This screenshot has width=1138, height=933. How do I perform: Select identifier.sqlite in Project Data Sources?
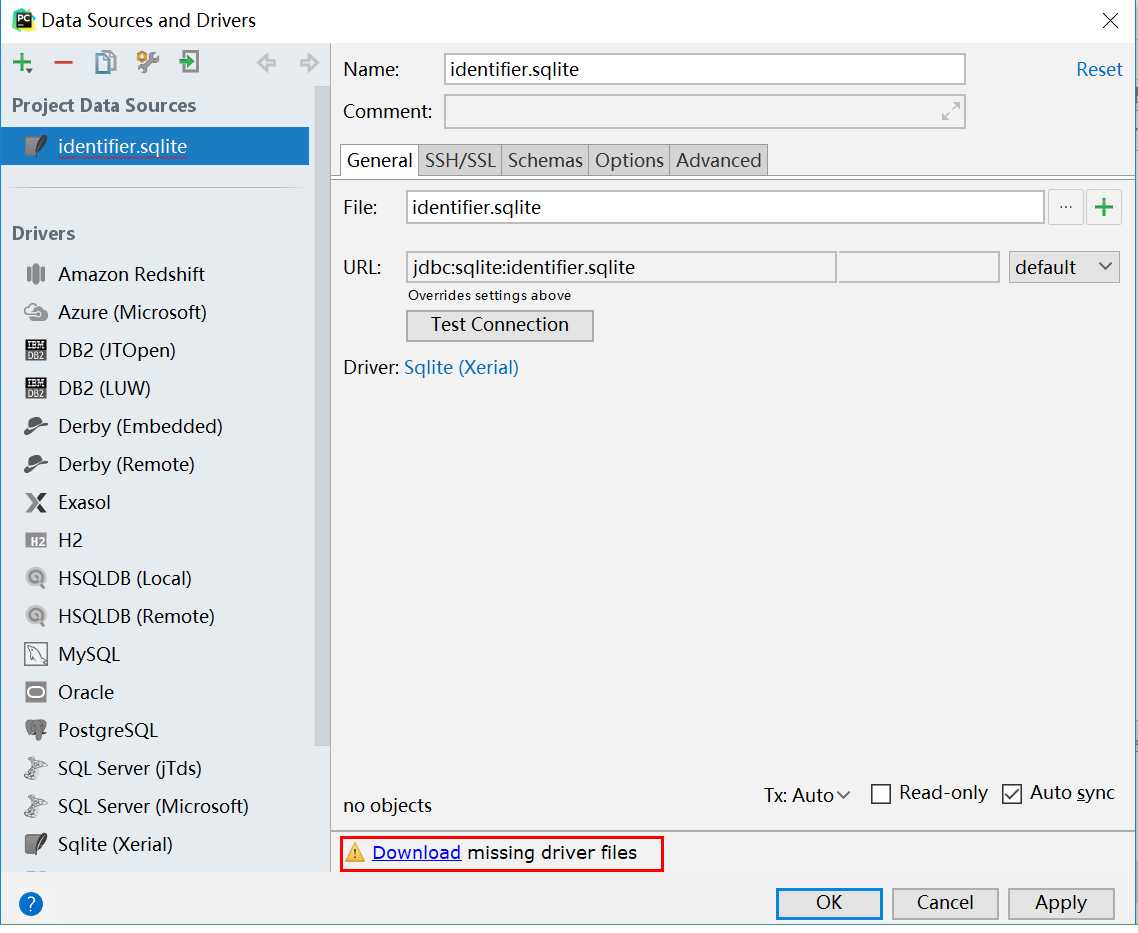coord(155,146)
